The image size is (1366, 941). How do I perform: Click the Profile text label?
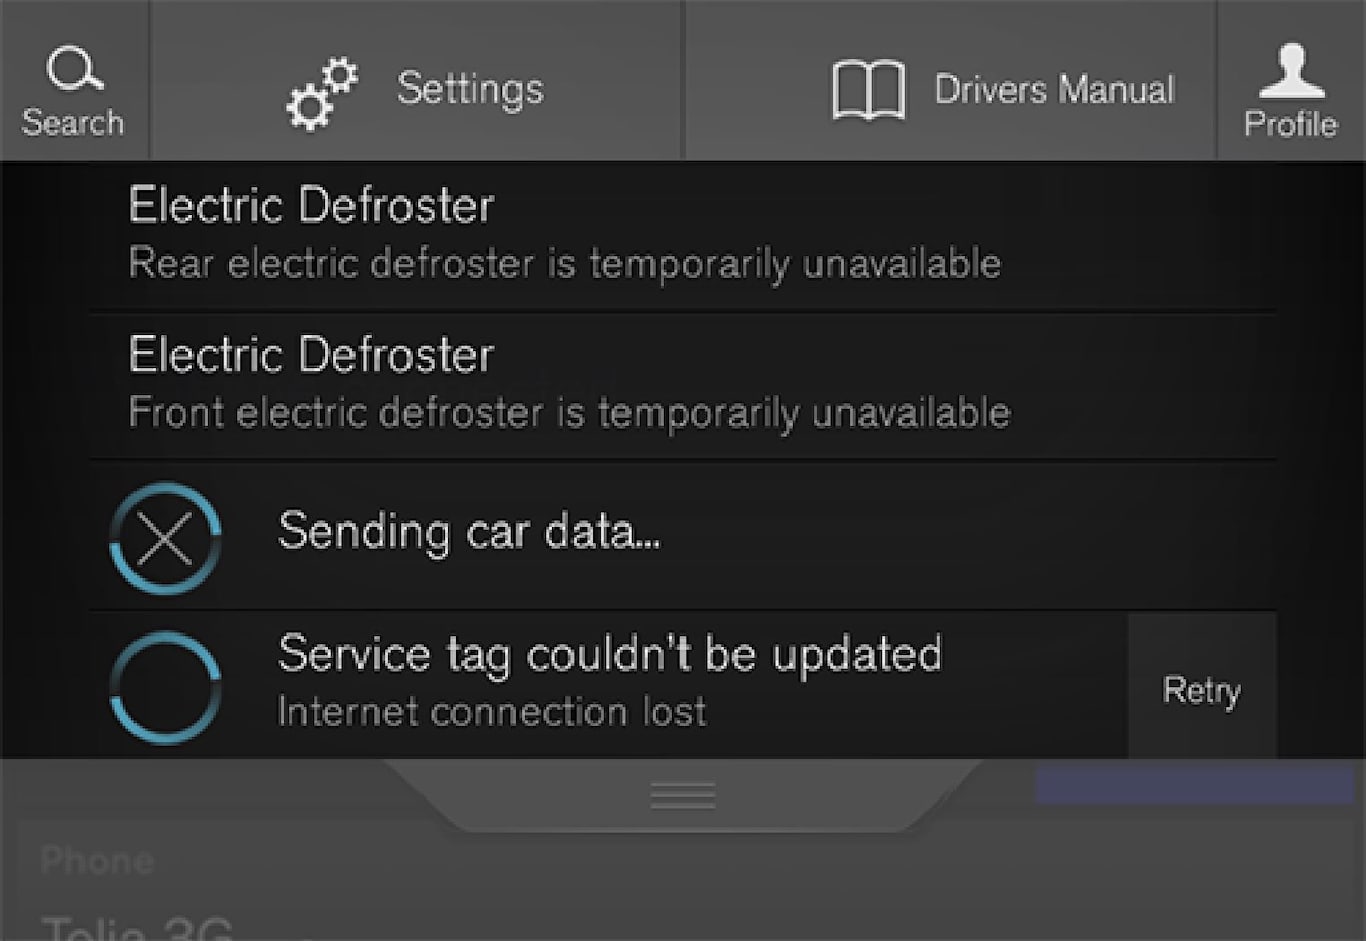pyautogui.click(x=1290, y=125)
